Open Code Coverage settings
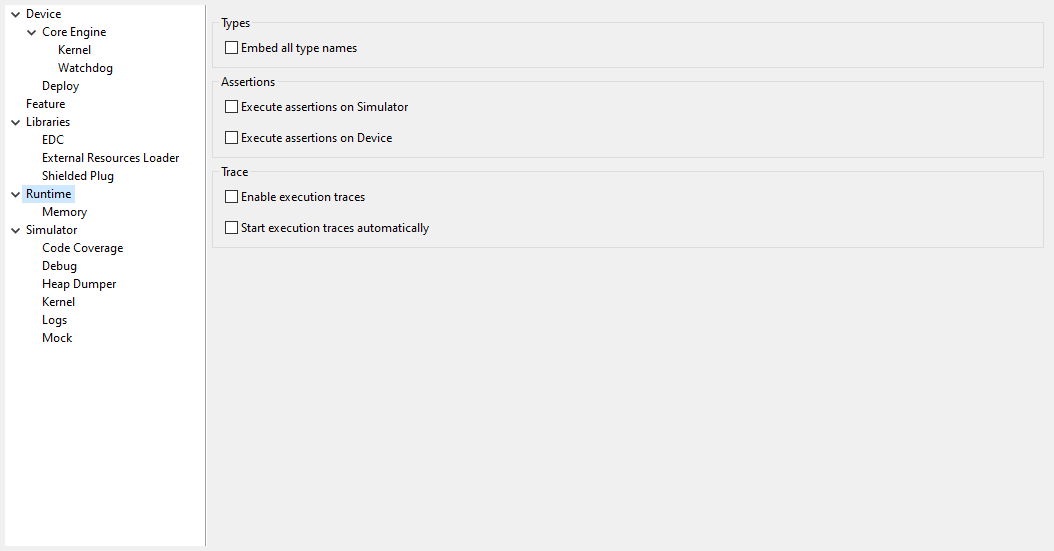 [x=82, y=248]
